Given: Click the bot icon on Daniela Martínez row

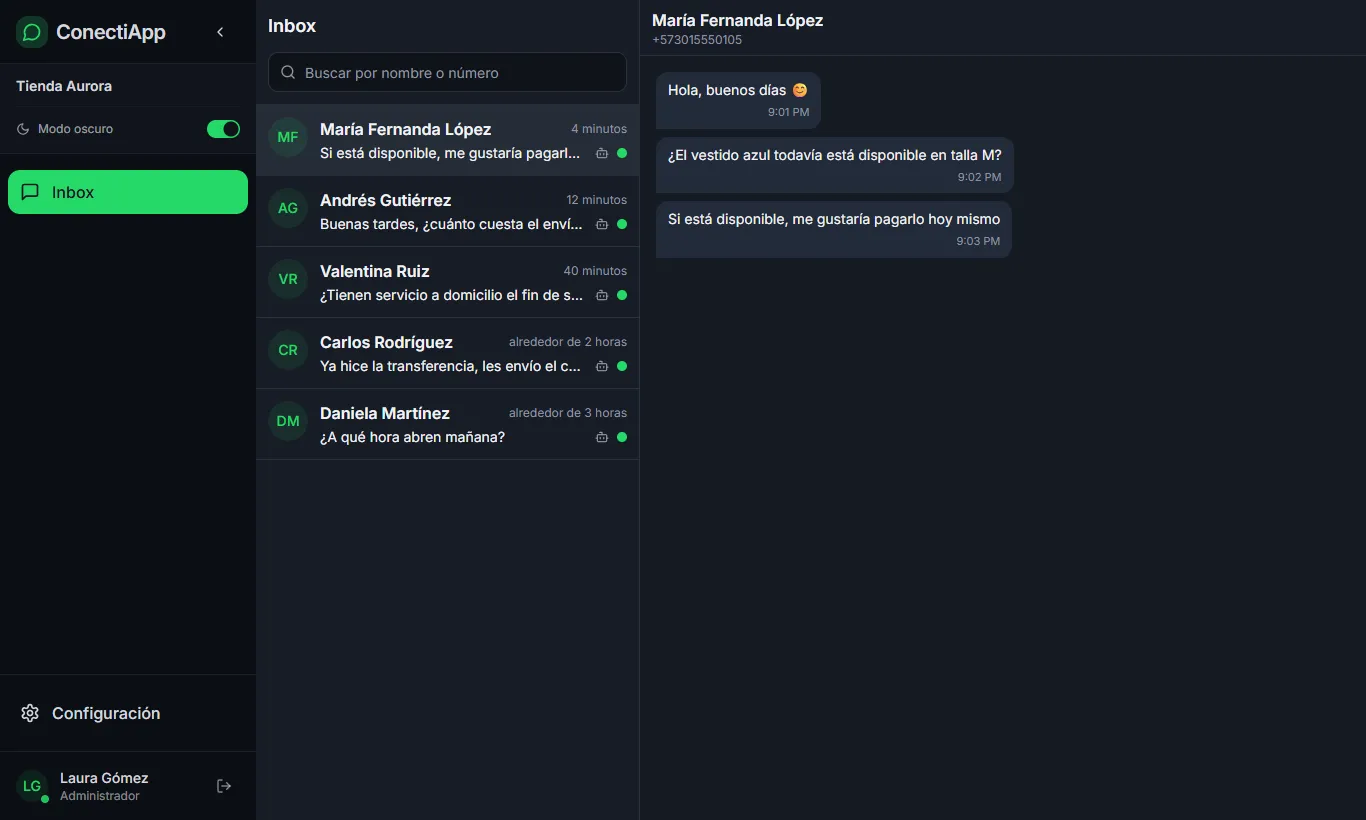Looking at the screenshot, I should pyautogui.click(x=602, y=437).
